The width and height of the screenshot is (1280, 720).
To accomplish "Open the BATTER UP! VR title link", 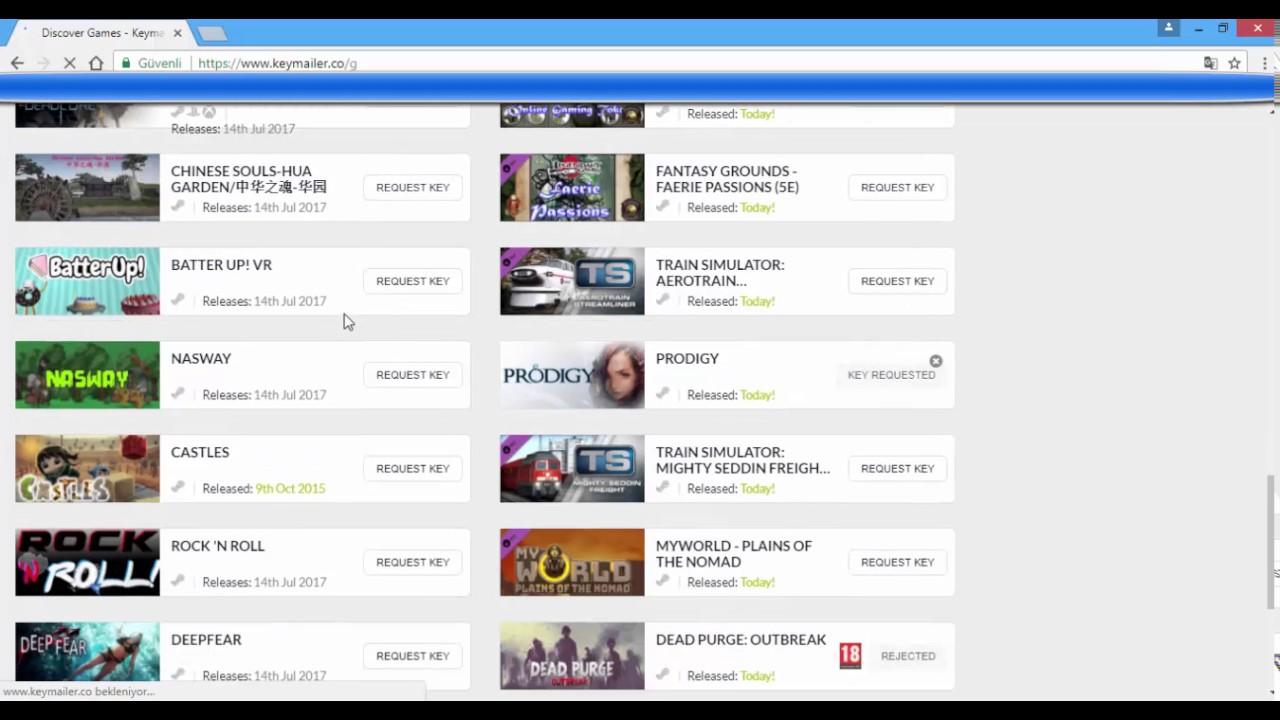I will pos(221,265).
